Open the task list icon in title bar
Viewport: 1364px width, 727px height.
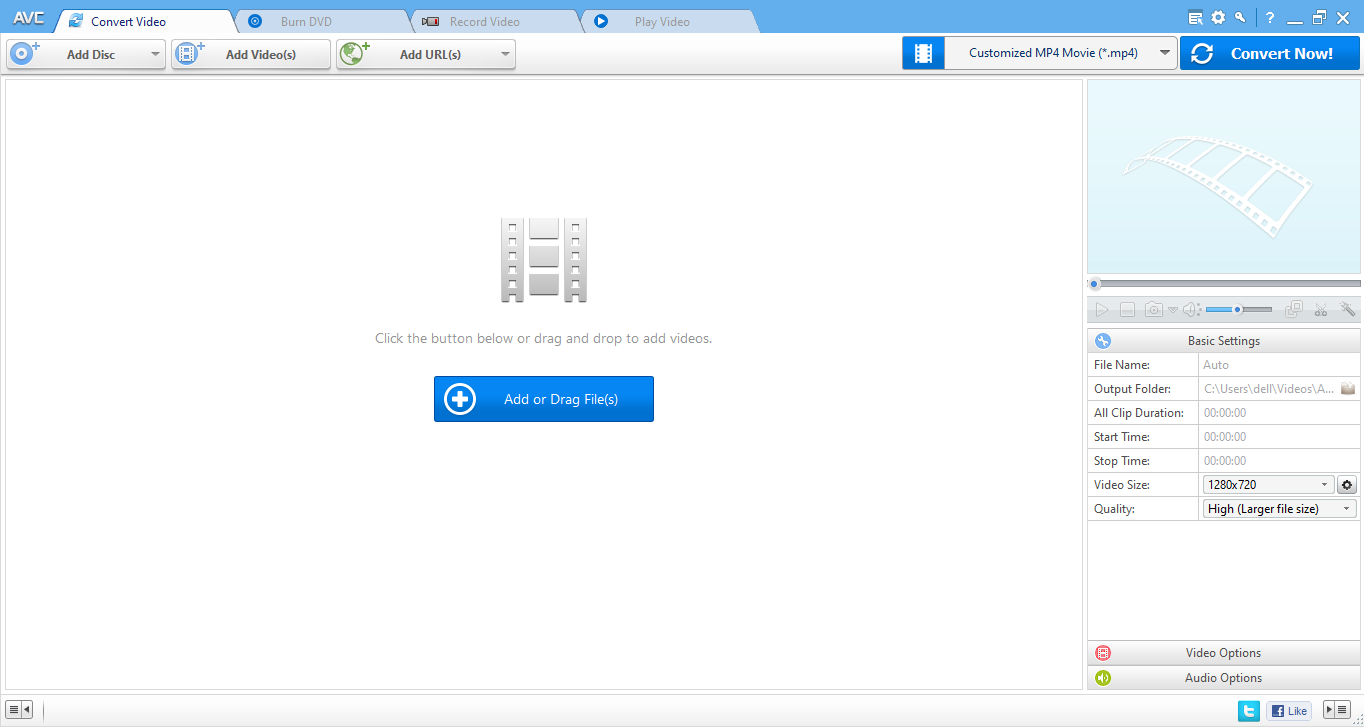pos(1196,17)
